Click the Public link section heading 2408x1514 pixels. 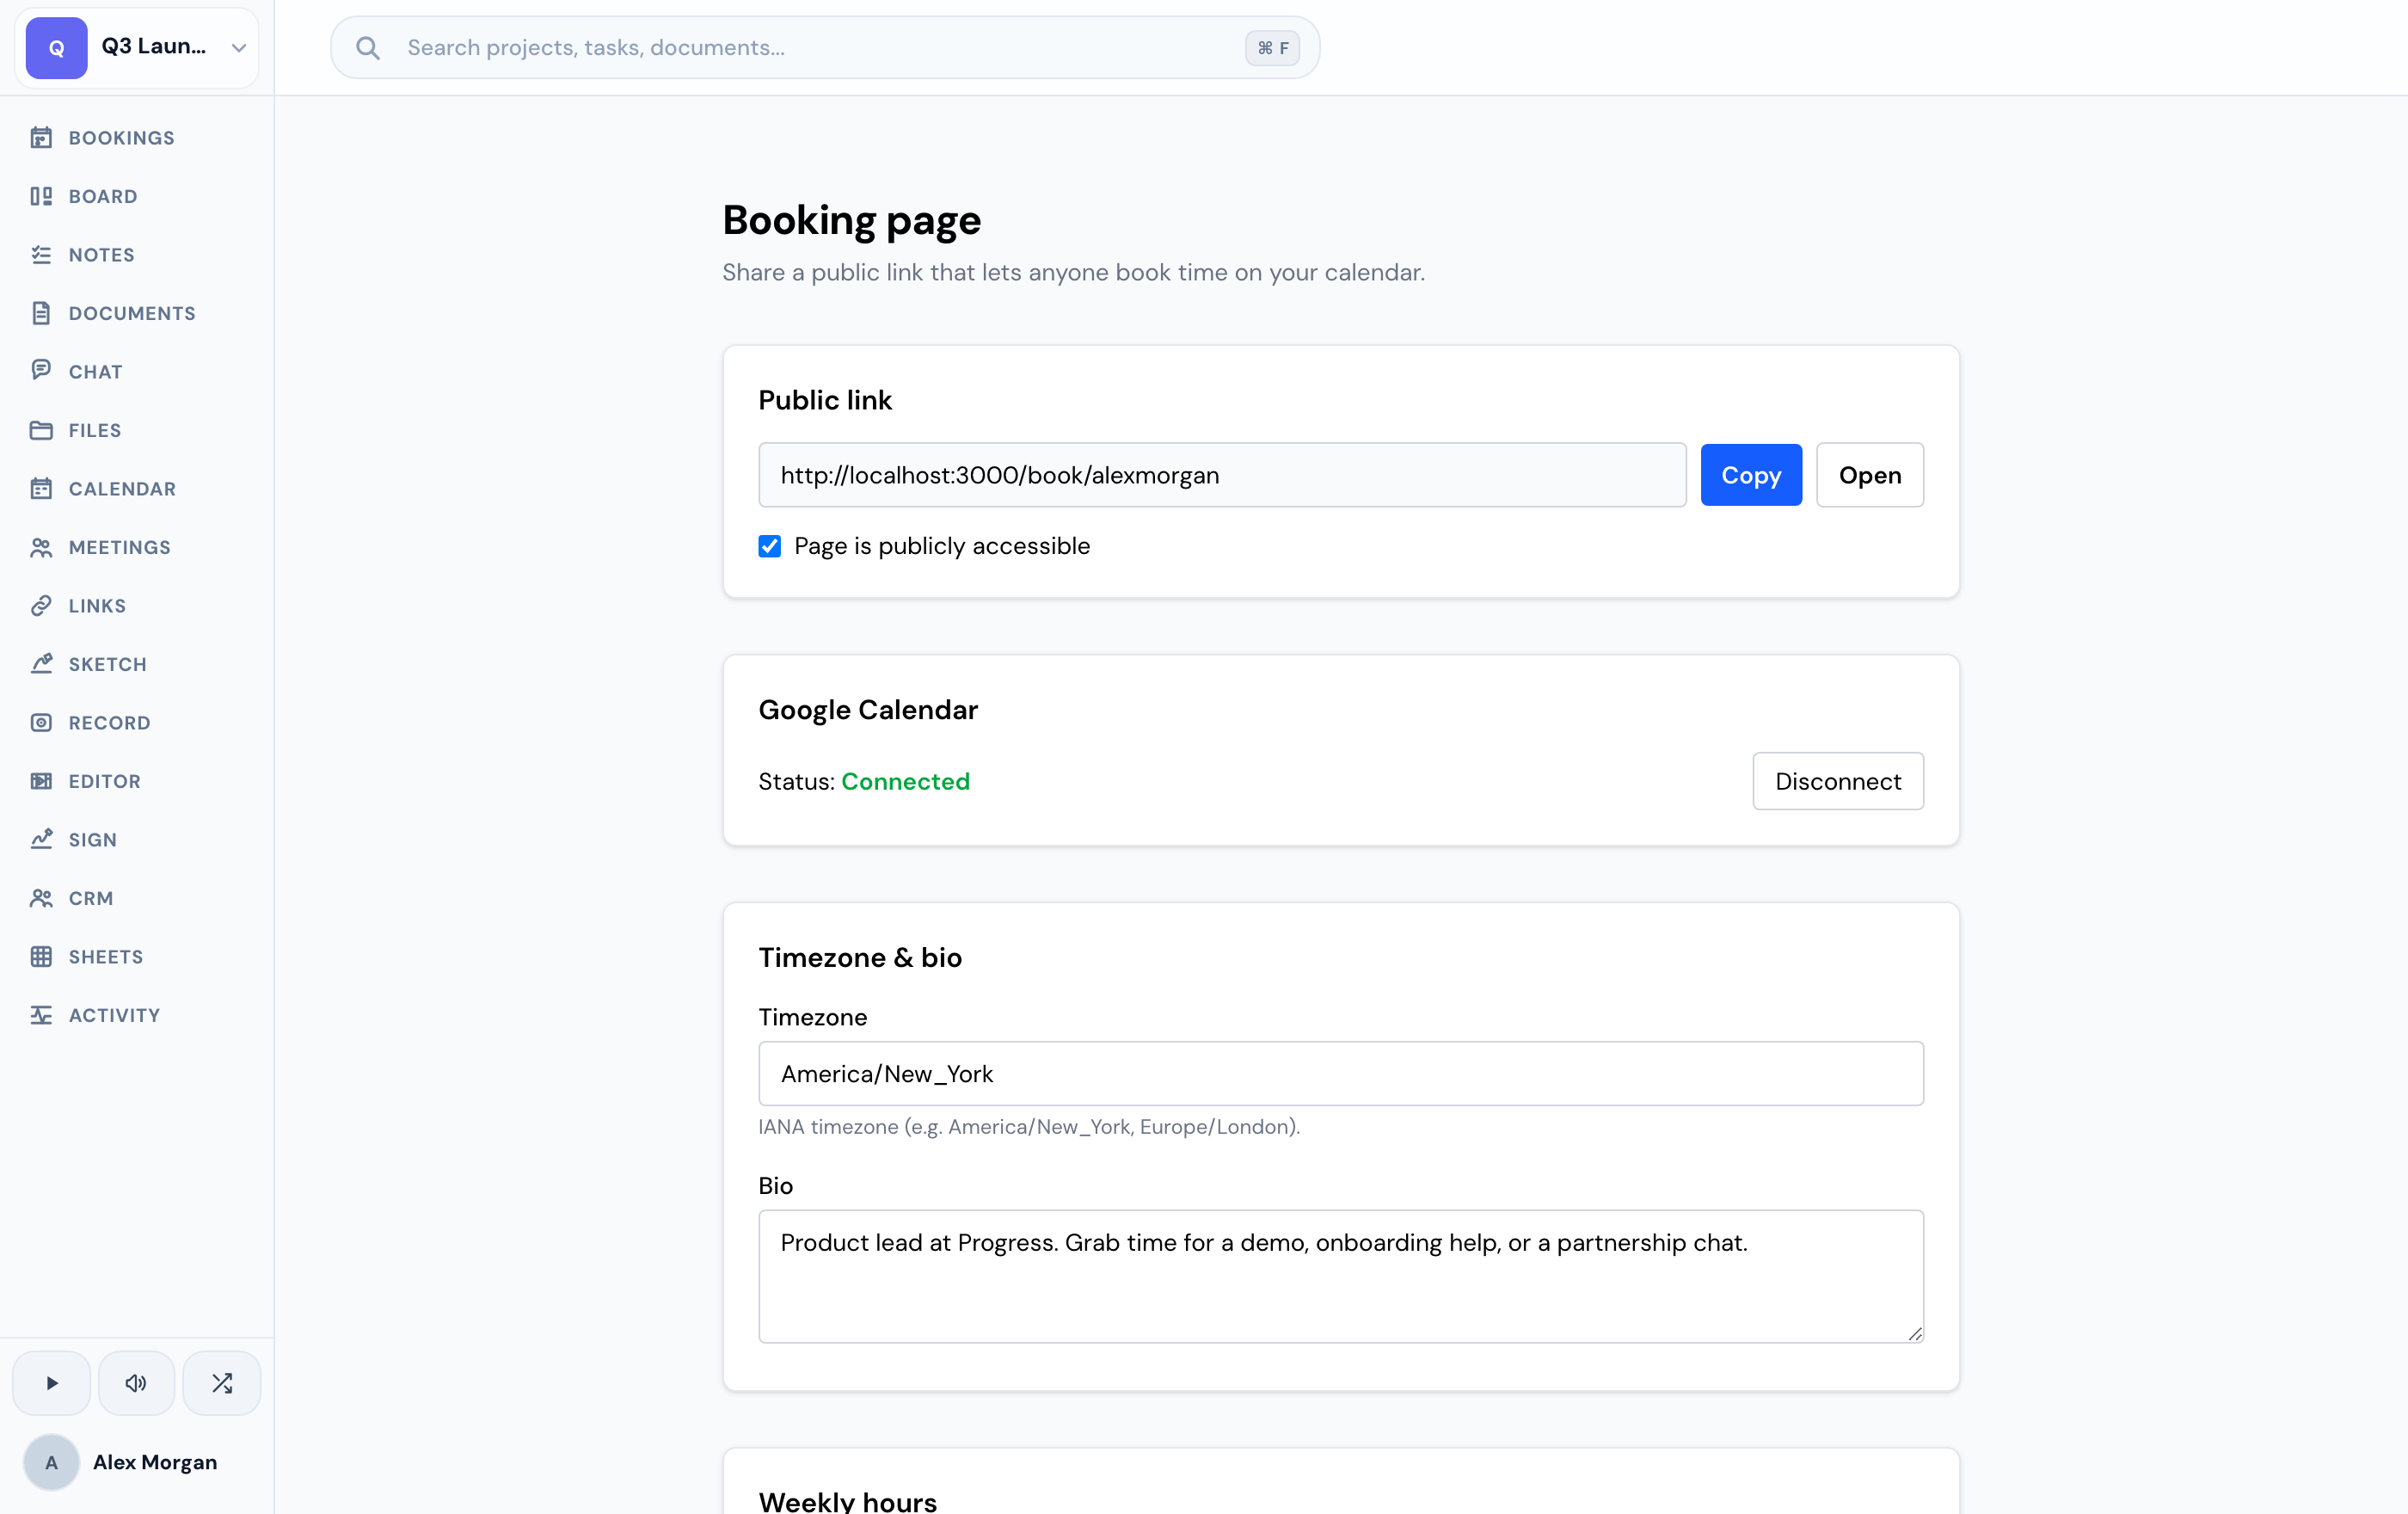point(825,400)
